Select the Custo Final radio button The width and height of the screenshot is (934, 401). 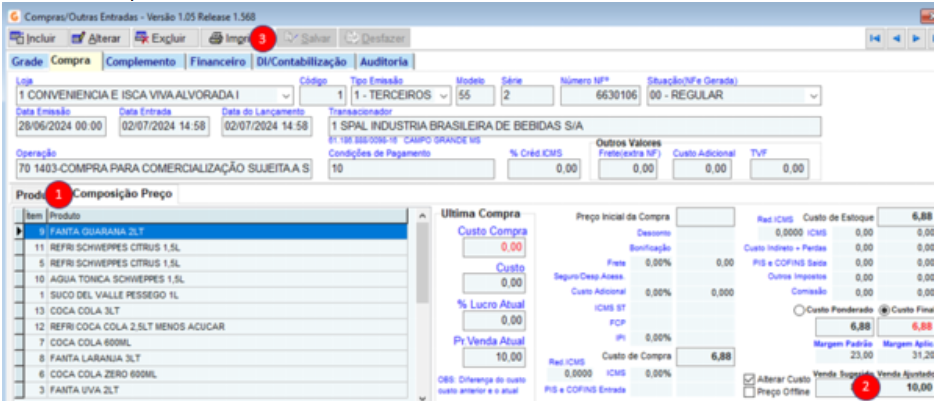coord(885,310)
